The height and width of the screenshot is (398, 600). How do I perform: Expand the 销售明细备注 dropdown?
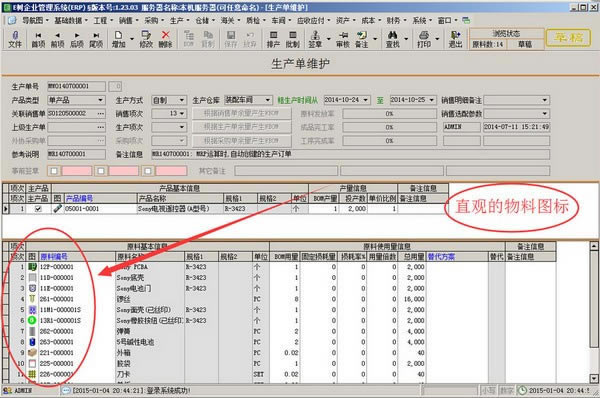point(545,100)
